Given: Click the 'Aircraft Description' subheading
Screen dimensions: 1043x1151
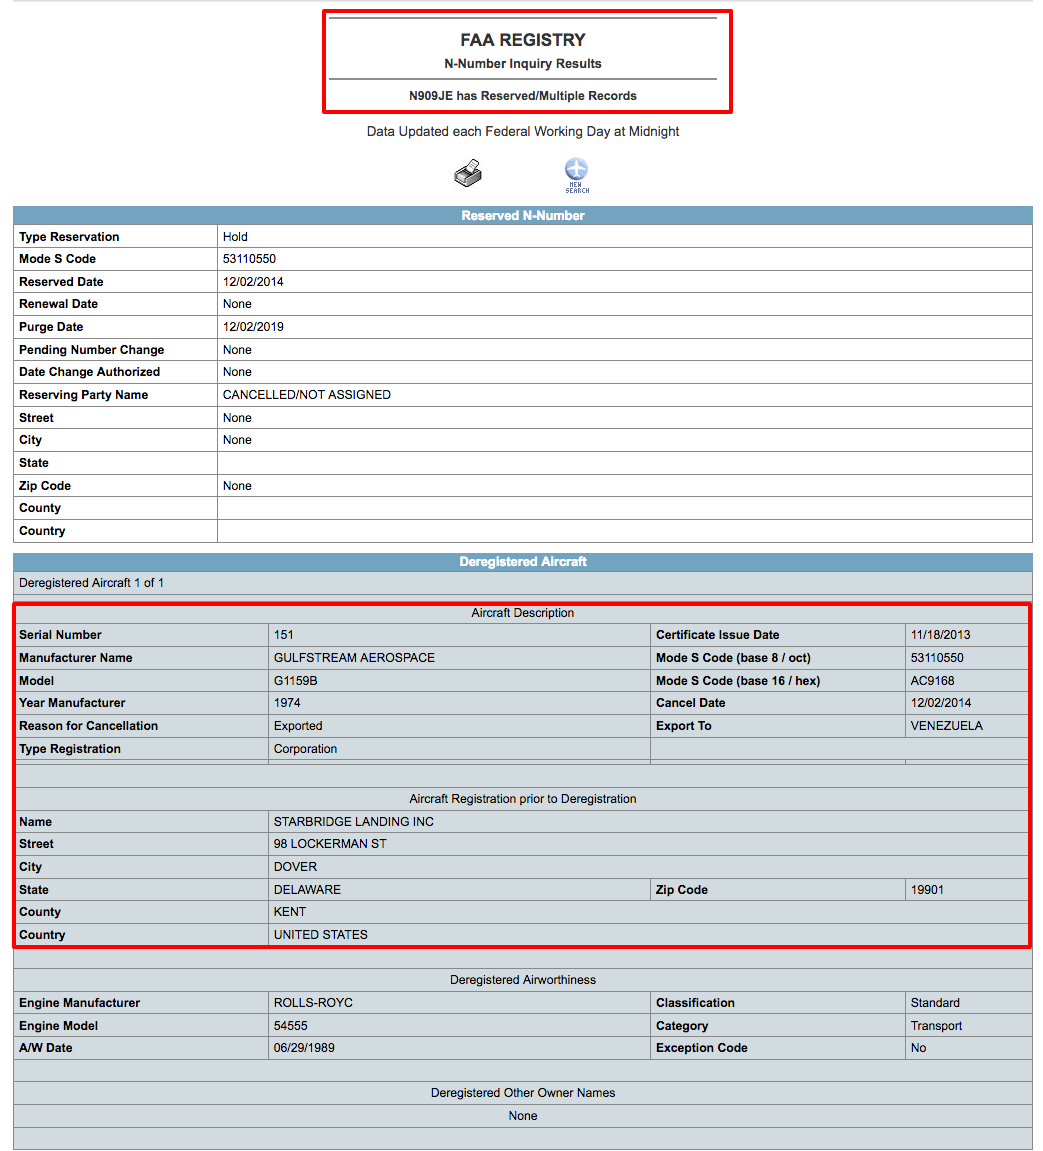Looking at the screenshot, I should coord(523,613).
